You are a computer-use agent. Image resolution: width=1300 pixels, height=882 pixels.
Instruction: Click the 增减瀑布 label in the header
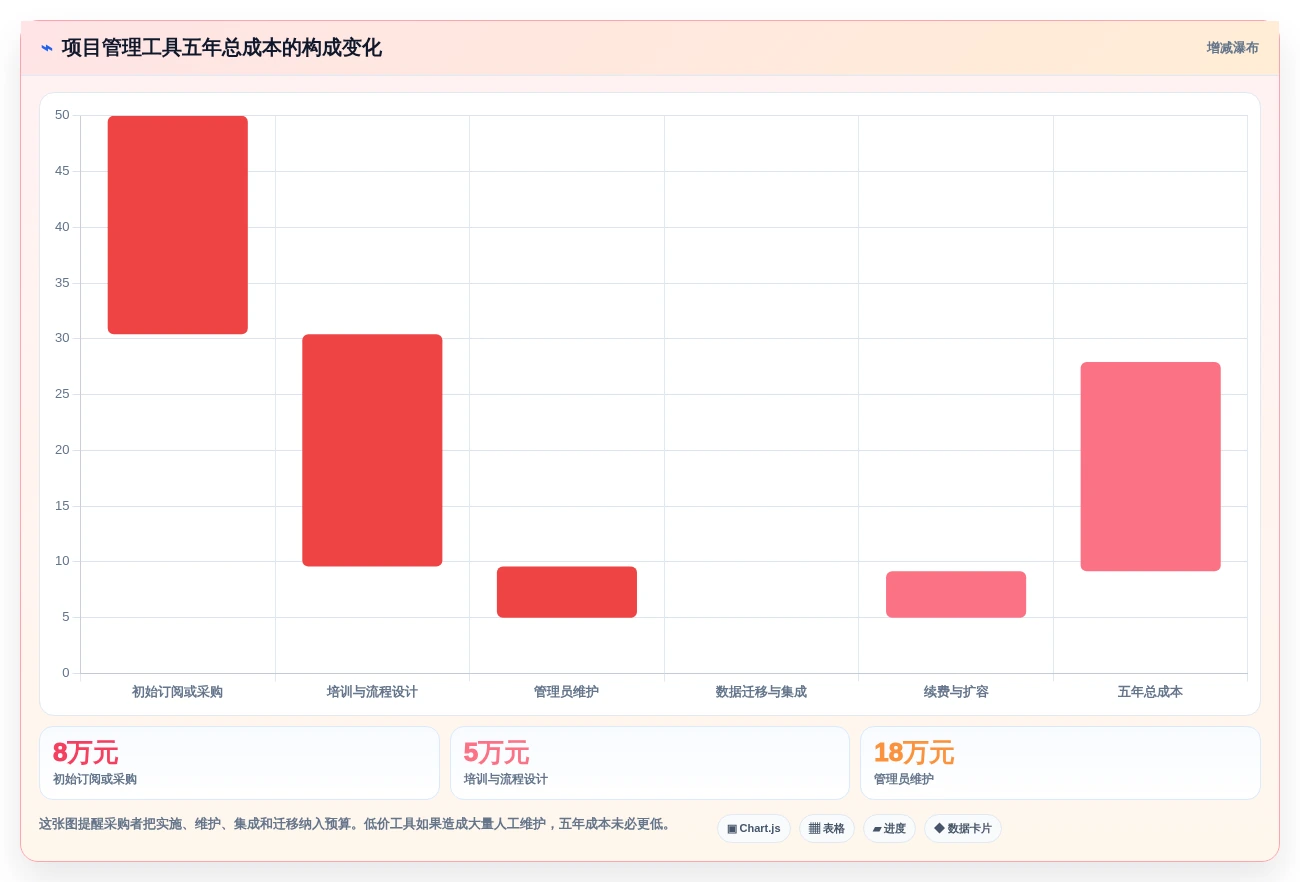1232,48
